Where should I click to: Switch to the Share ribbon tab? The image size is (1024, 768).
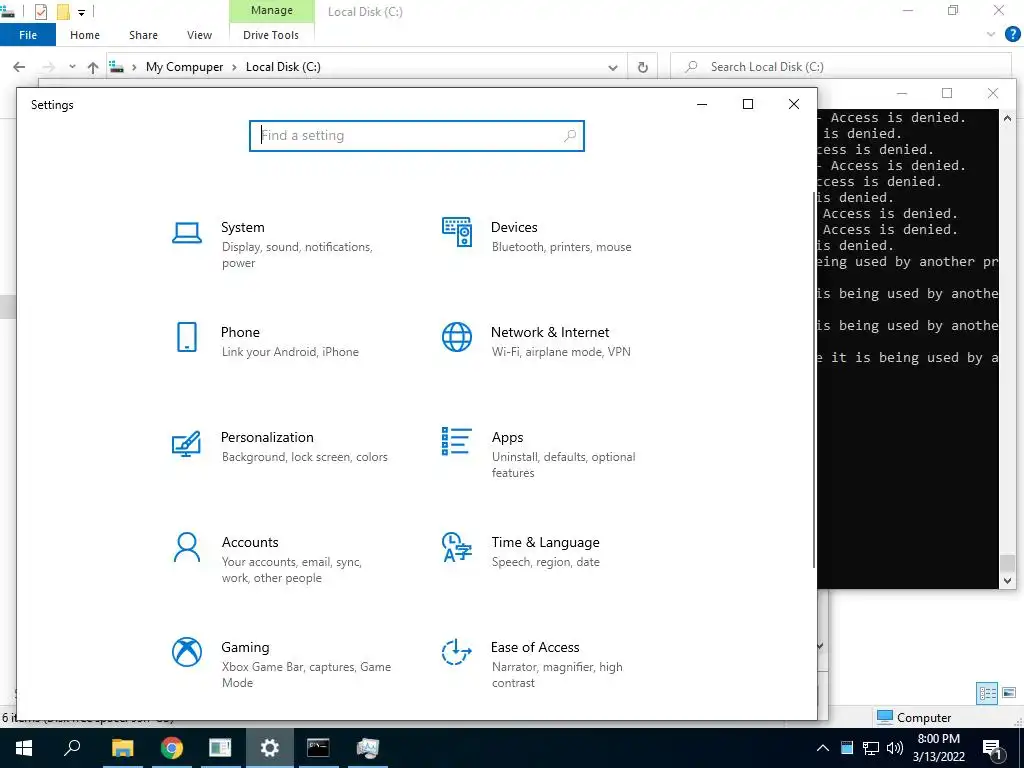coord(143,35)
